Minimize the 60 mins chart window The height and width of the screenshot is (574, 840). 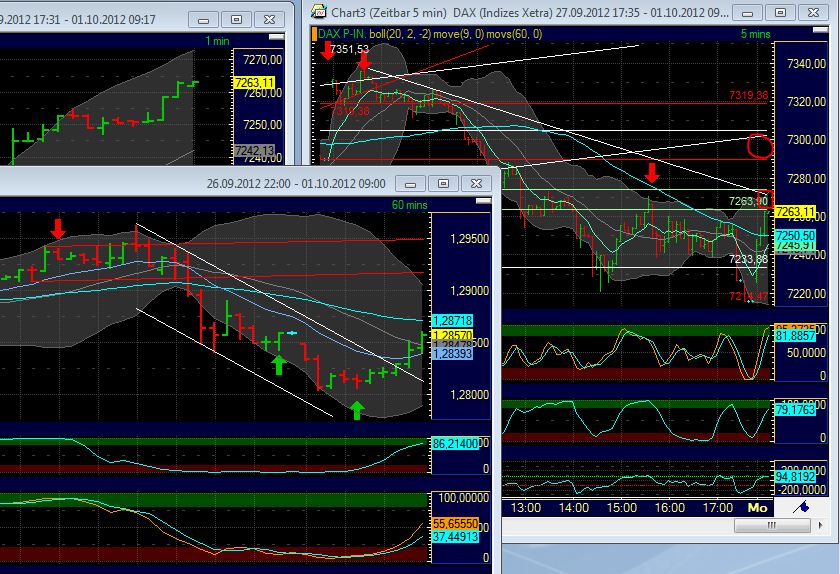410,184
